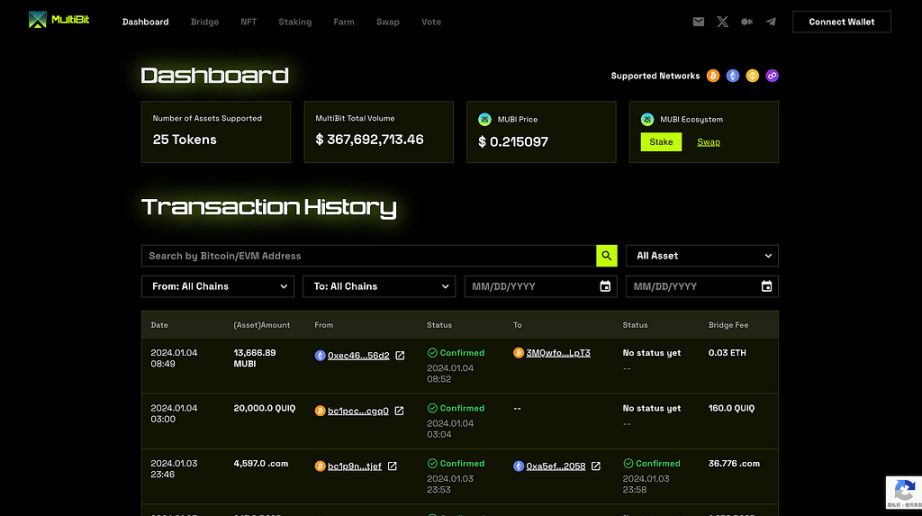Select the Bitcoin supported network icon
Viewport: 922px width, 516px height.
tap(713, 76)
